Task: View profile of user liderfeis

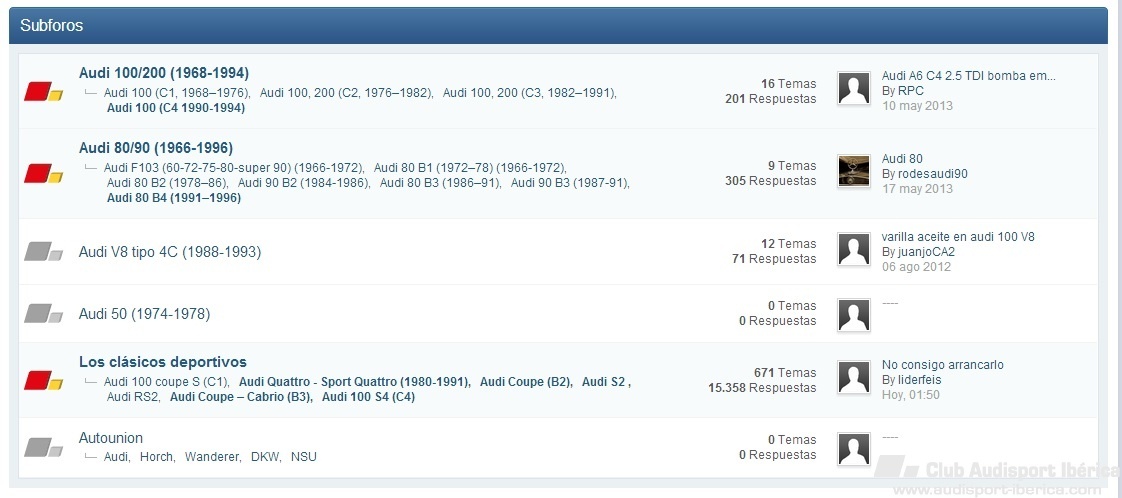Action: pyautogui.click(x=919, y=380)
